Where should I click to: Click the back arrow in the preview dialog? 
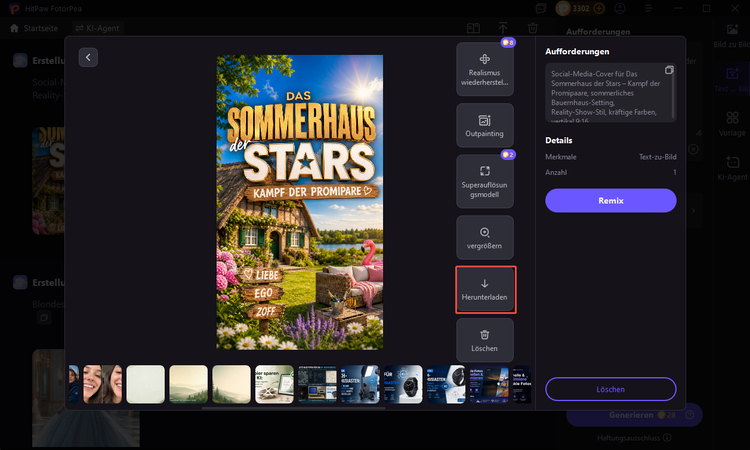coord(88,57)
